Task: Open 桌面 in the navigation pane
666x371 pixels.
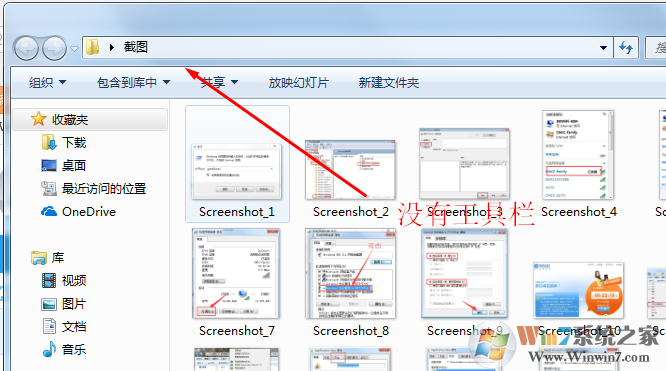Action: [74, 165]
